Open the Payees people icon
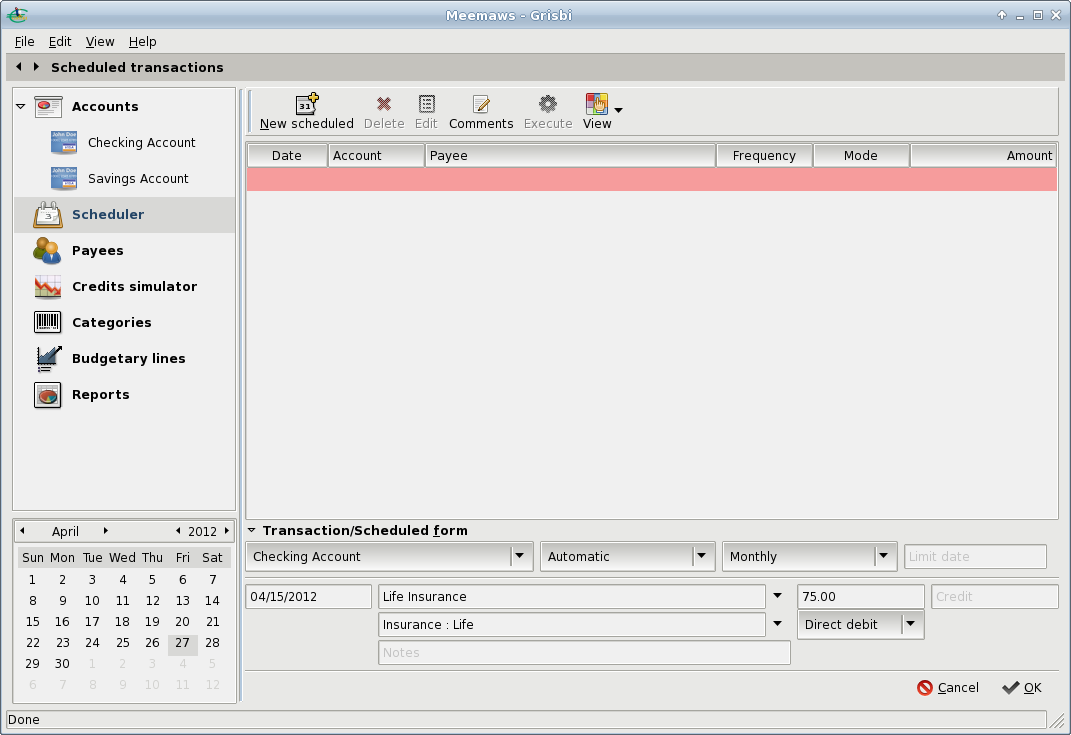 tap(47, 251)
